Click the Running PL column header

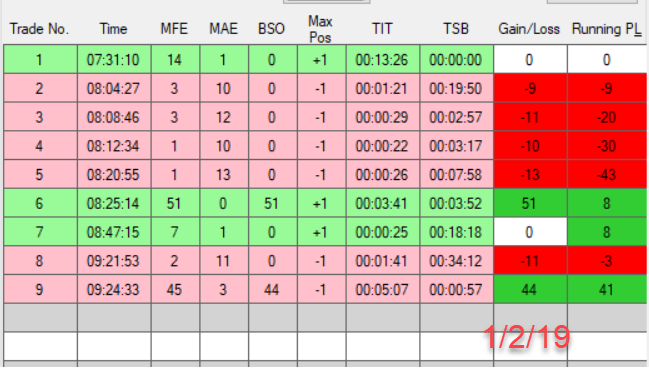(x=607, y=29)
